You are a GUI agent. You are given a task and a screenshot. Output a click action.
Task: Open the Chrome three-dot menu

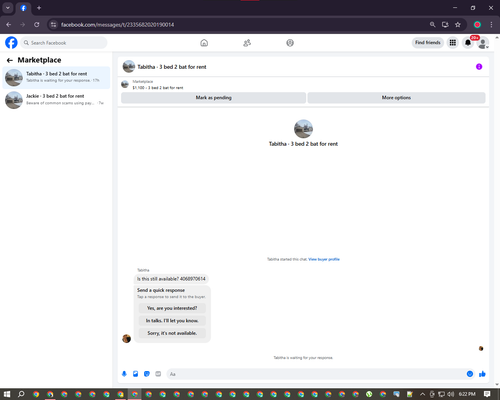pos(491,25)
